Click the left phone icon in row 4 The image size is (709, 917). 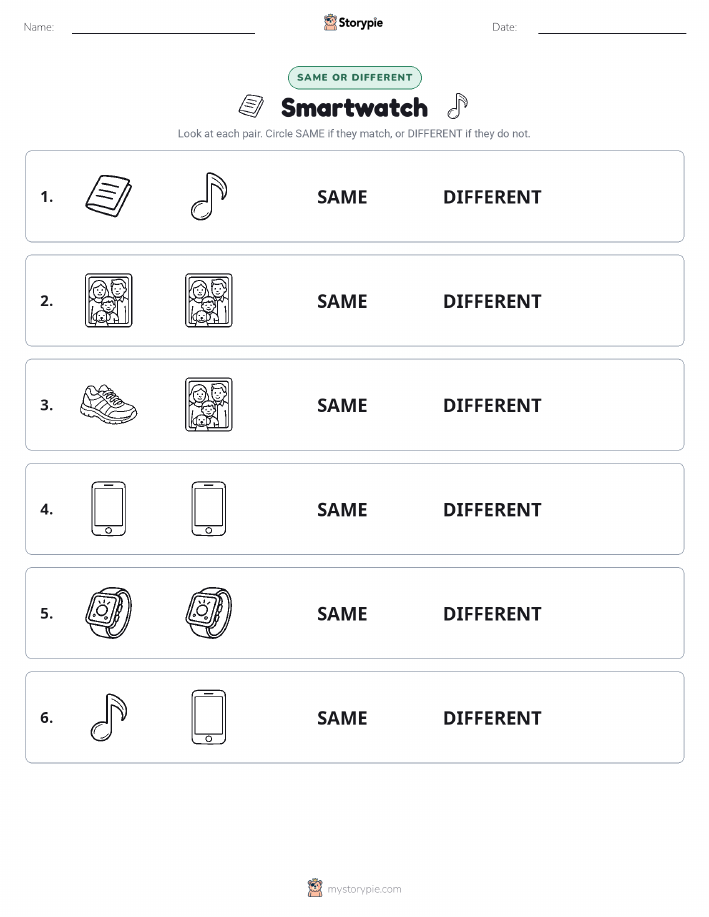(108, 508)
